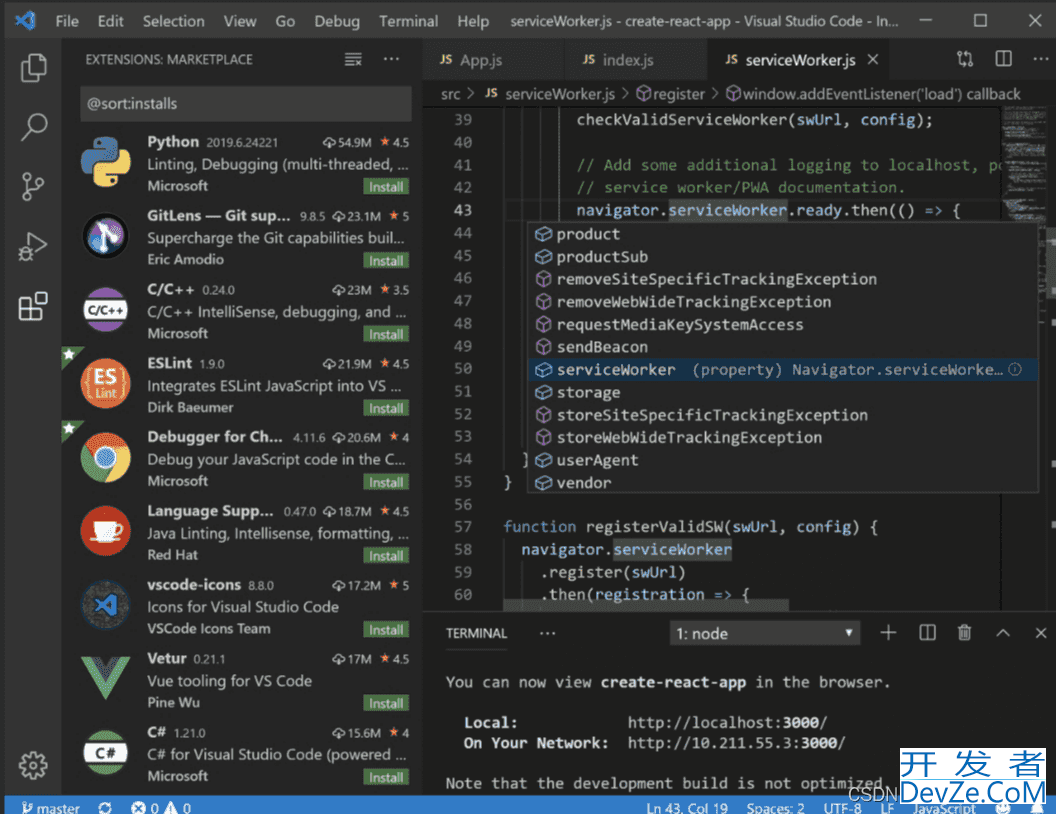The height and width of the screenshot is (814, 1056).
Task: Click the GitLens extension icon
Action: tap(106, 236)
